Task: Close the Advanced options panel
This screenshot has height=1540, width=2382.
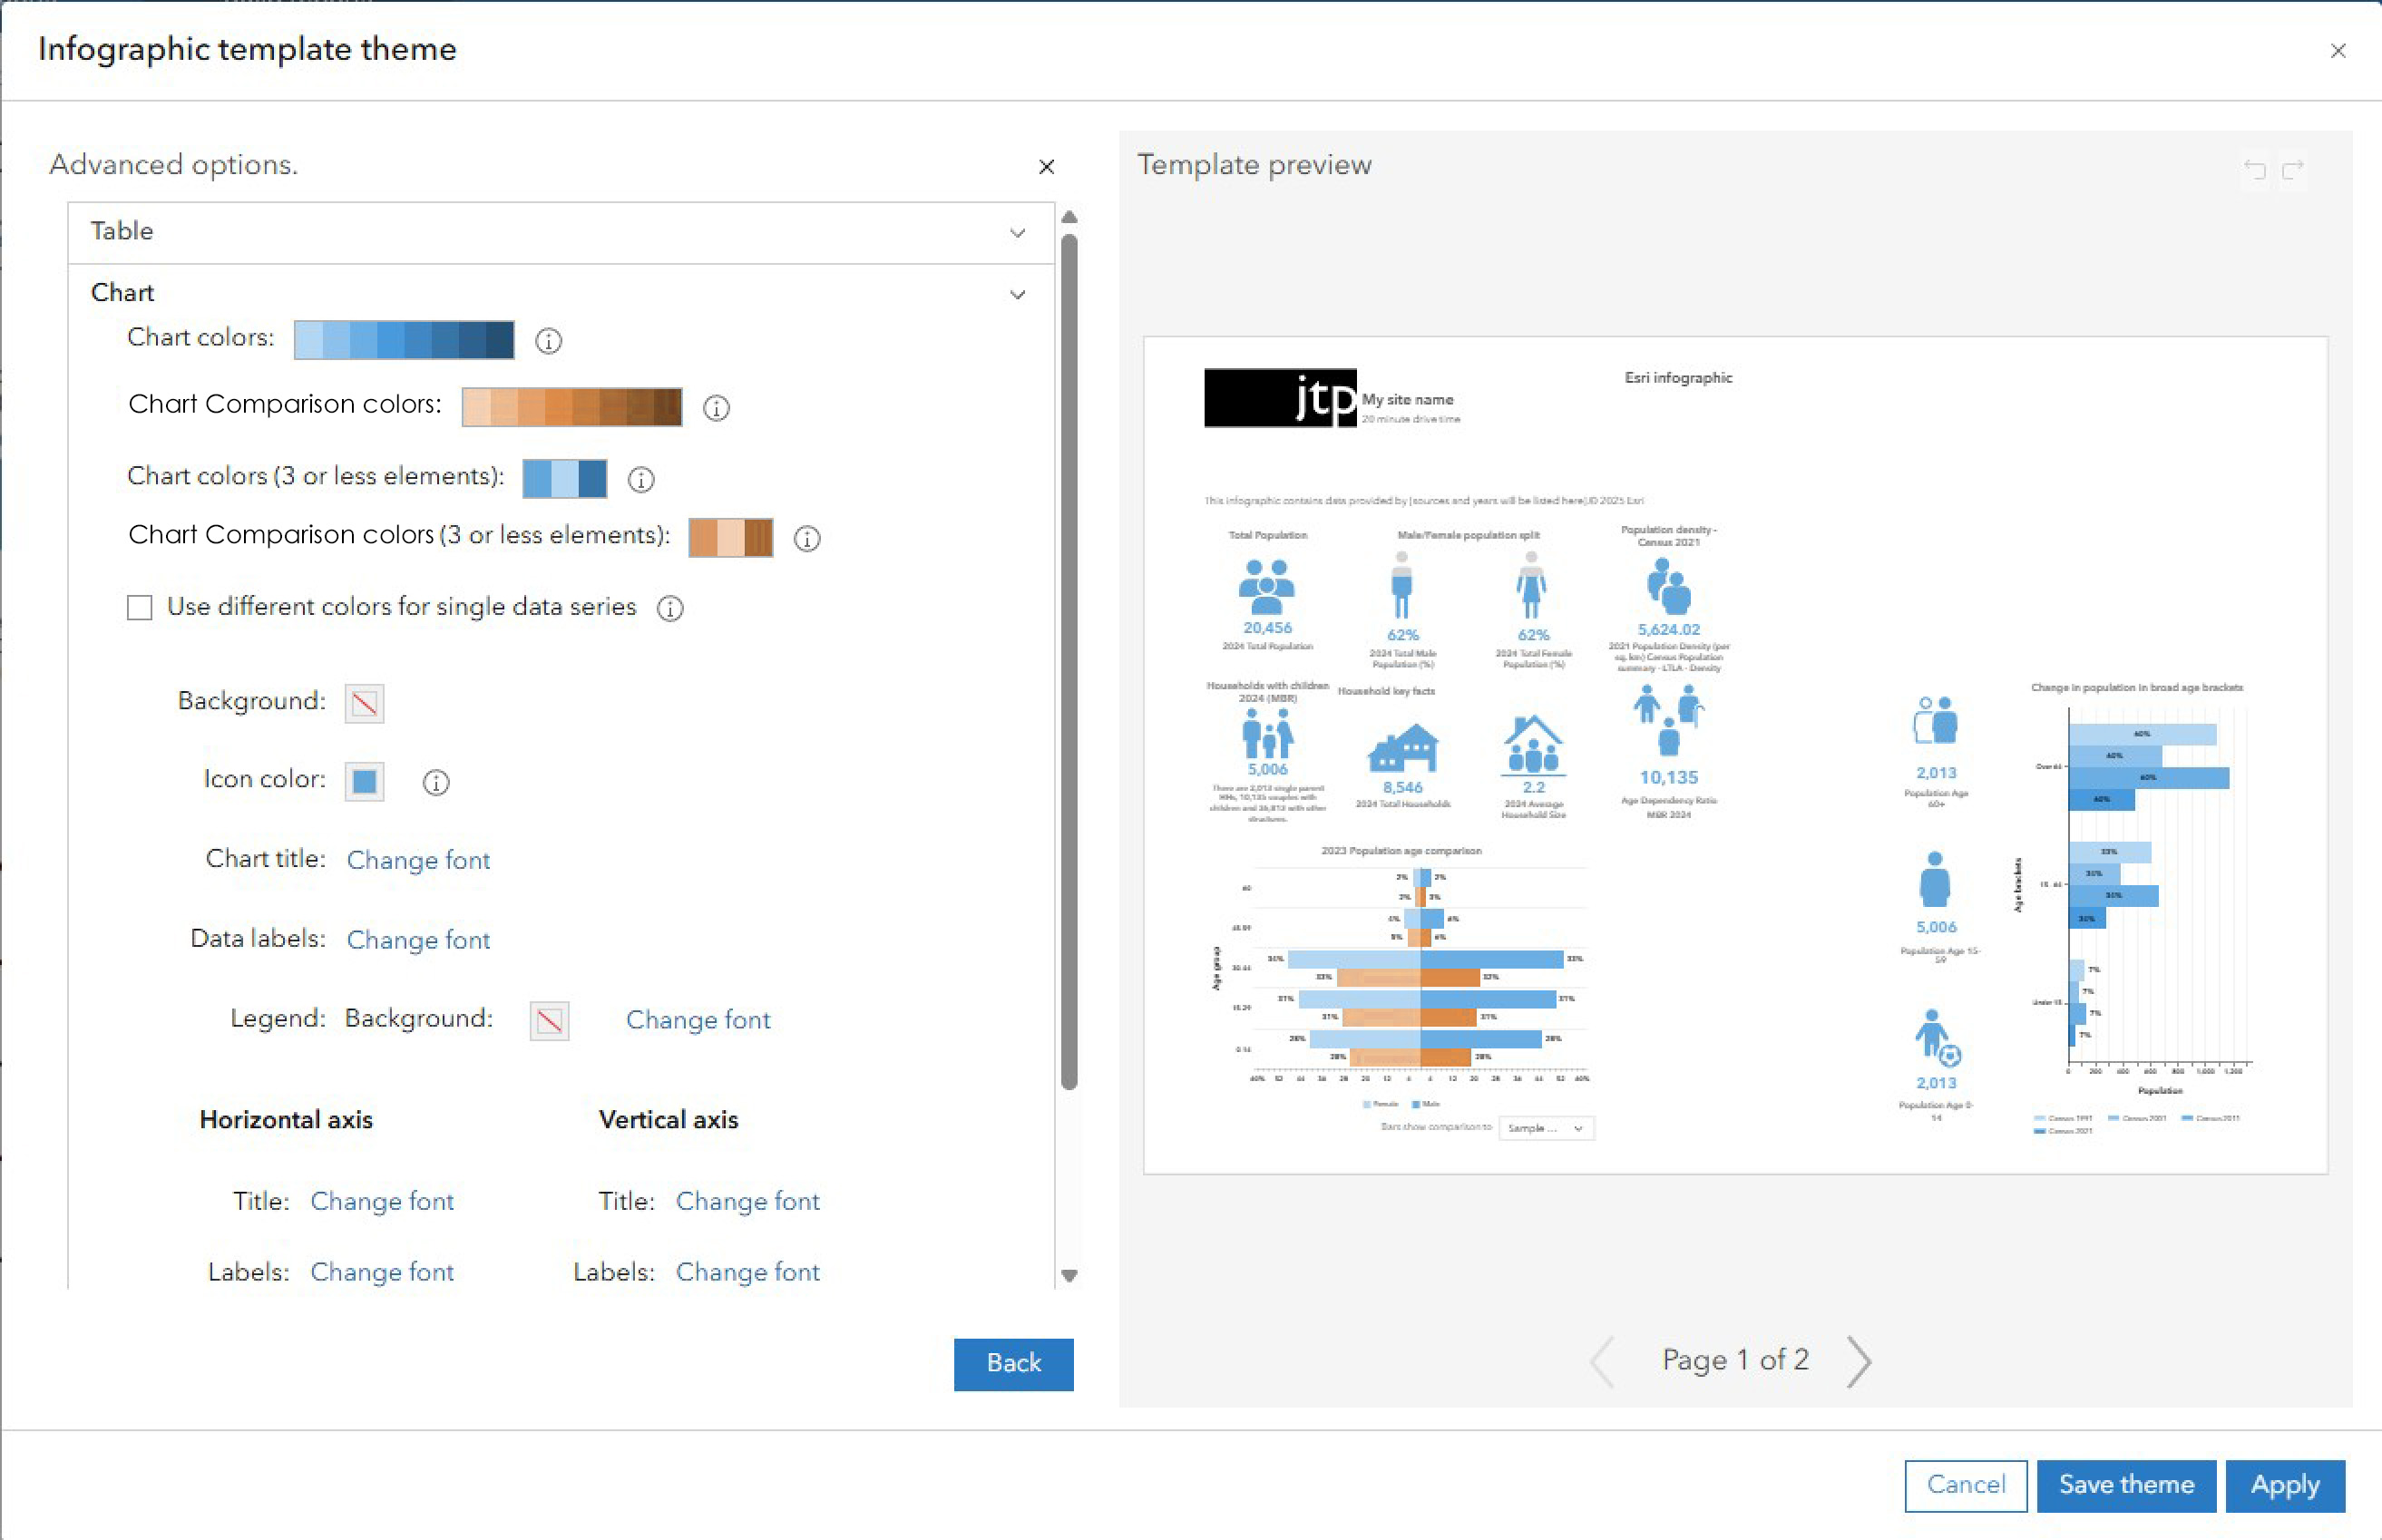Action: tap(1046, 167)
